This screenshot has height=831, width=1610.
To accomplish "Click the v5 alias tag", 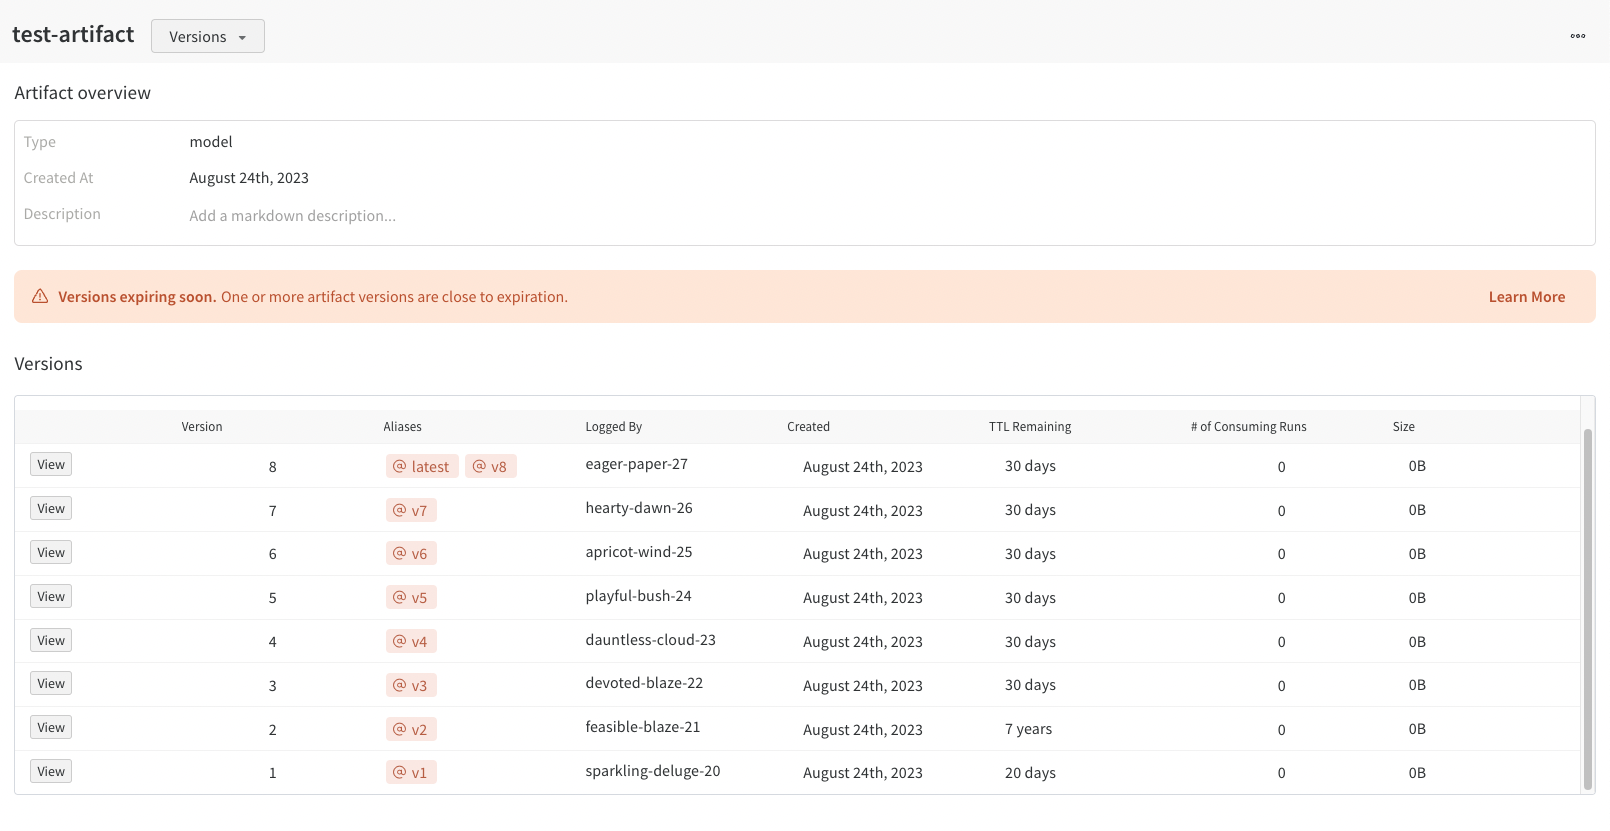I will click(411, 598).
